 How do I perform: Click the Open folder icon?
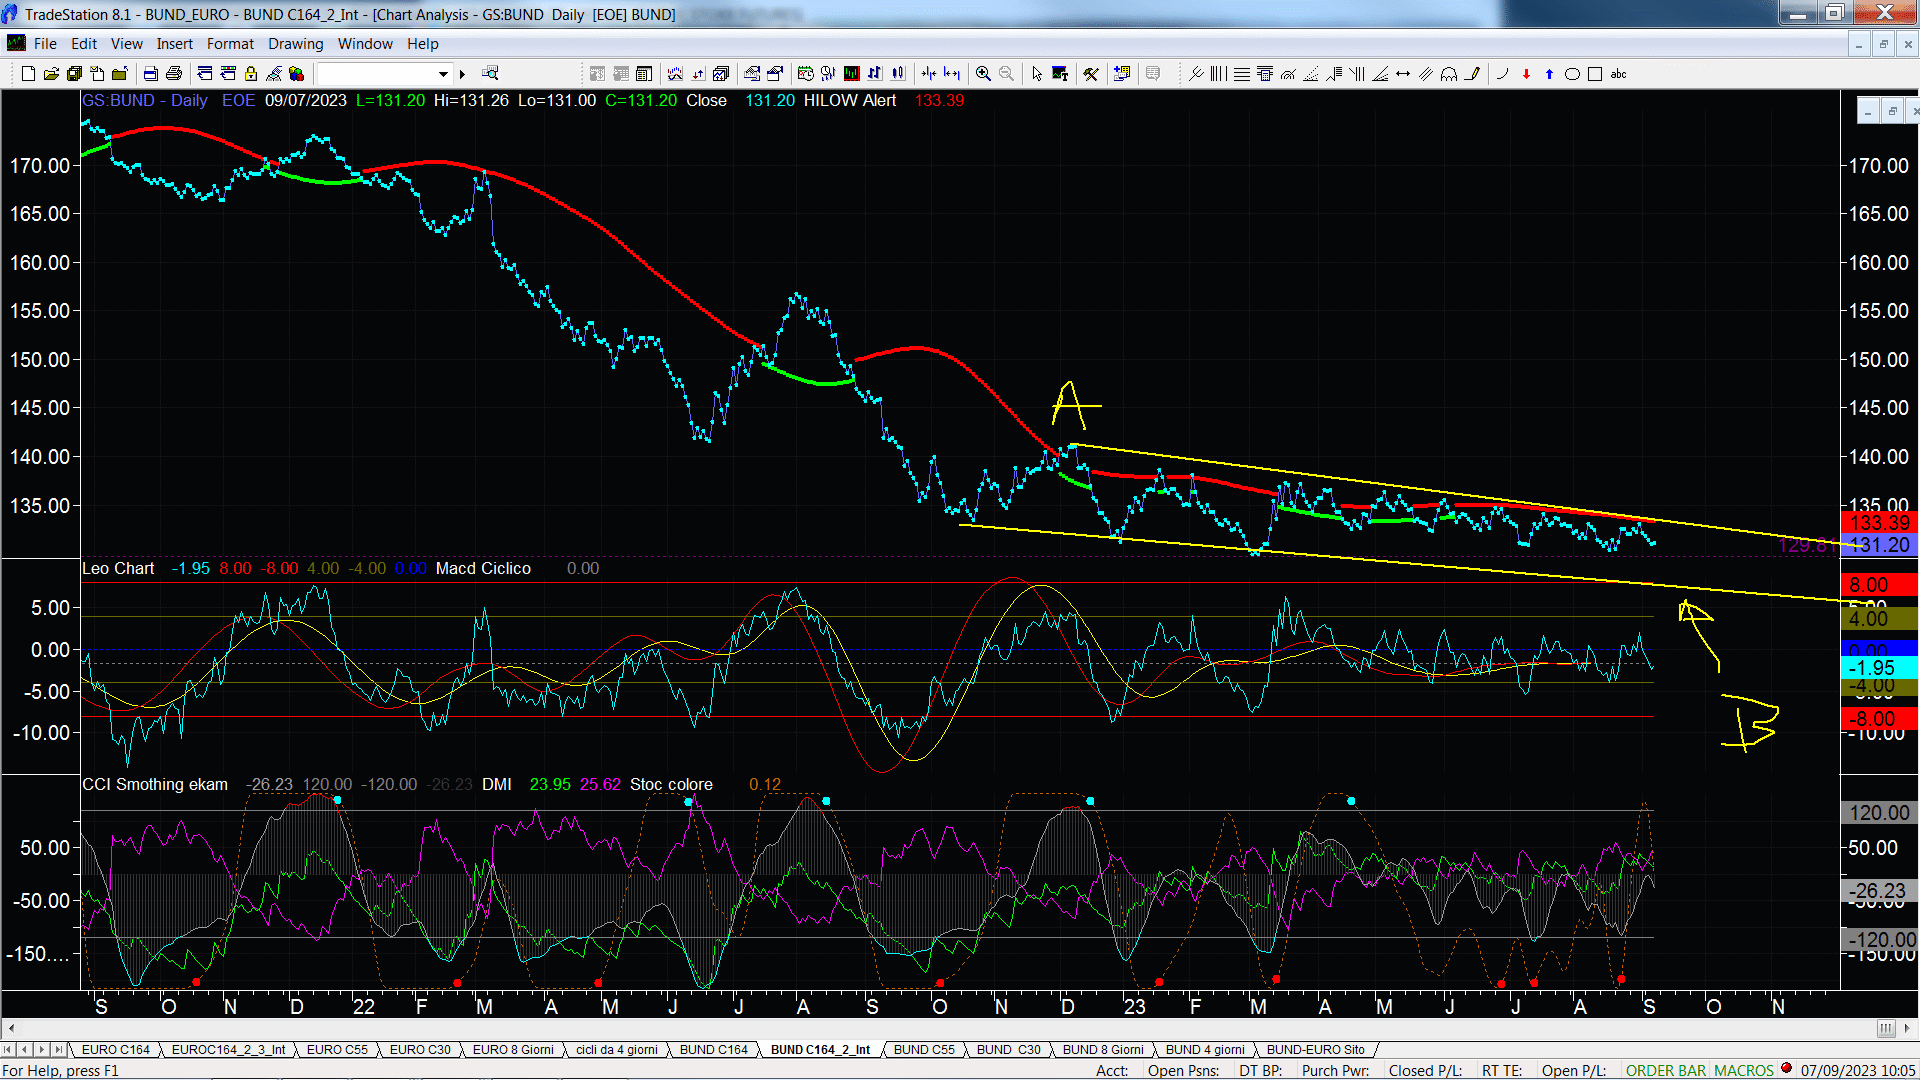[51, 74]
